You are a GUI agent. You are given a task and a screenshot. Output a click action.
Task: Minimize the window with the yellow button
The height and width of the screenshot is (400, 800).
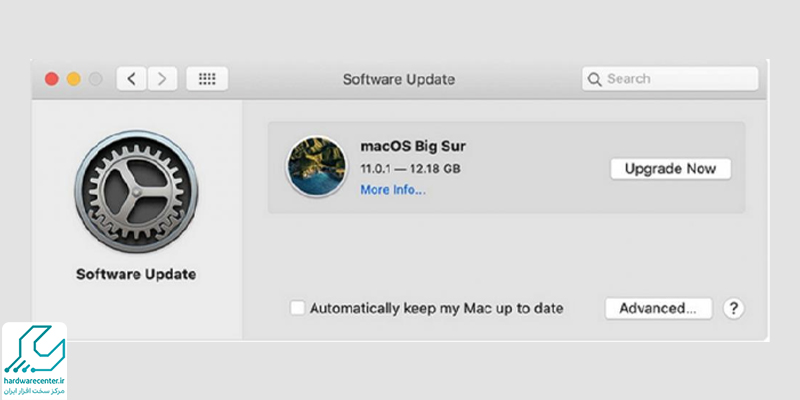tap(74, 78)
